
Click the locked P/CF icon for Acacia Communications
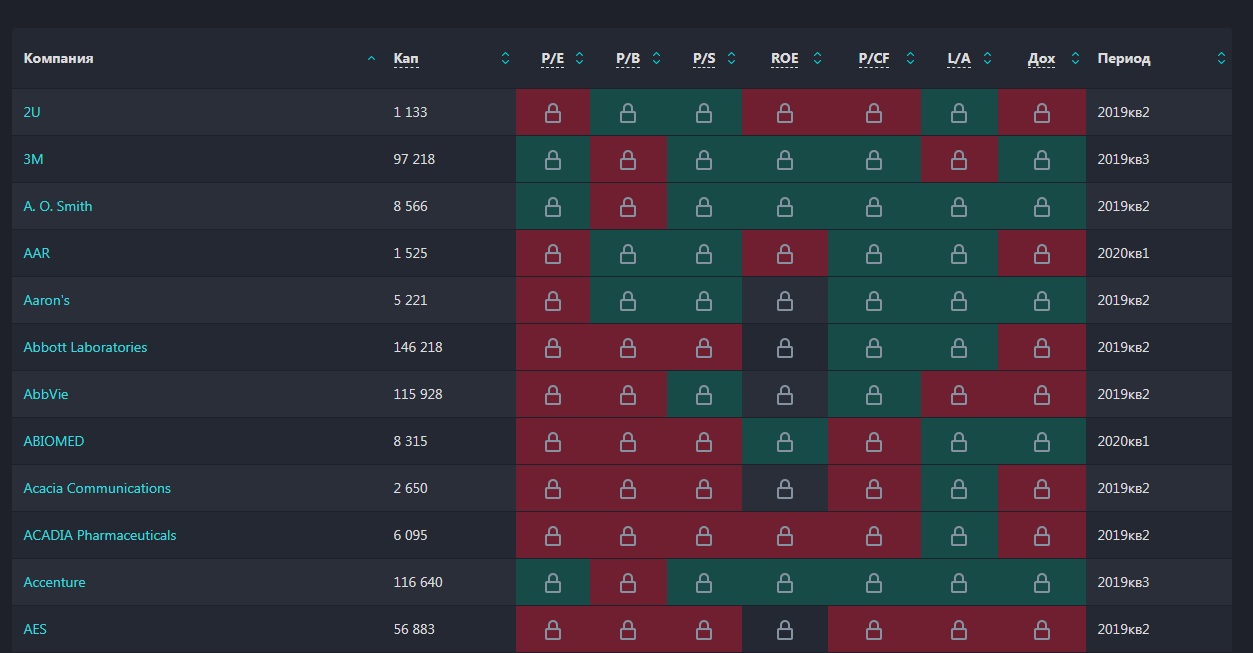click(874, 489)
